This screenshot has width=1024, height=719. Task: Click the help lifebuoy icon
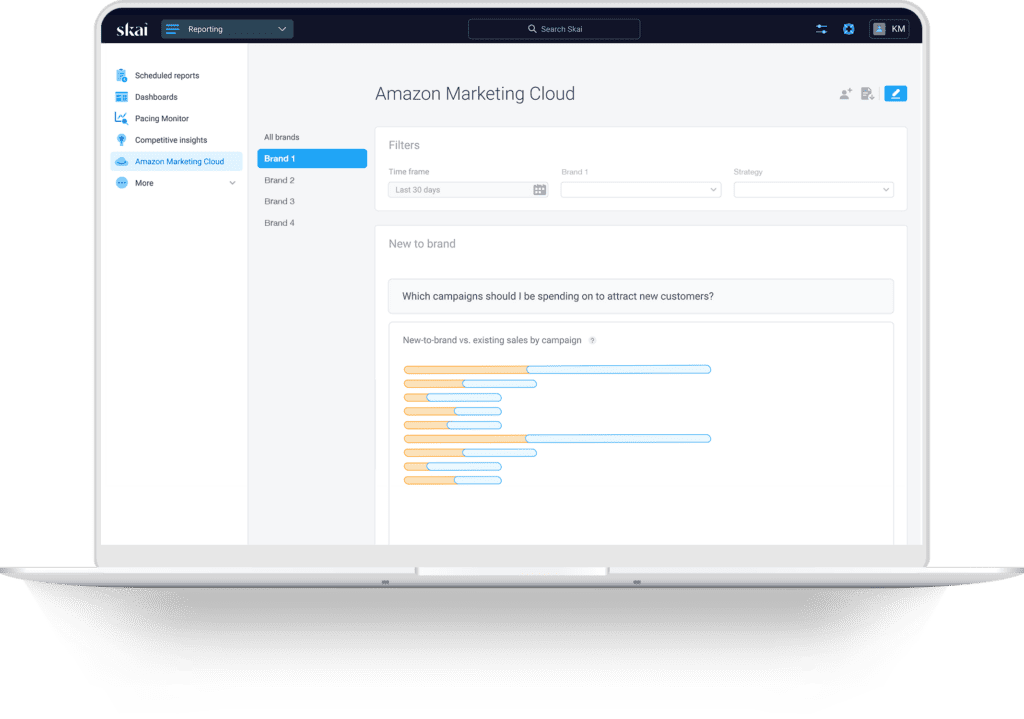pos(848,28)
